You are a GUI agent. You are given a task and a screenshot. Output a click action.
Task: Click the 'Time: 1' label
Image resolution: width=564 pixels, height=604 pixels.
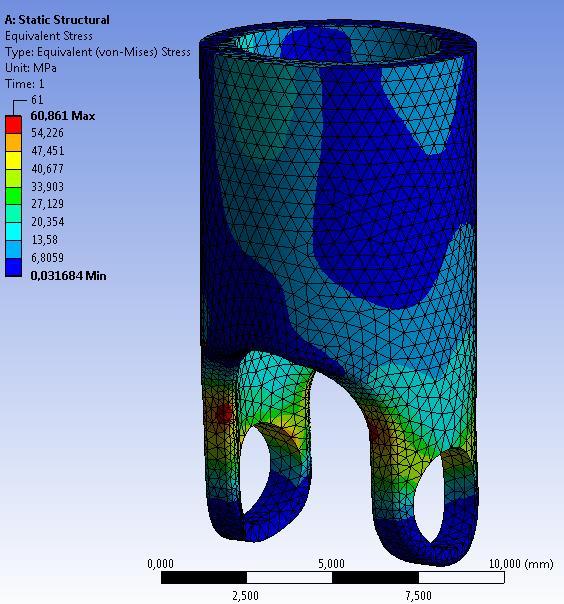pos(24,84)
